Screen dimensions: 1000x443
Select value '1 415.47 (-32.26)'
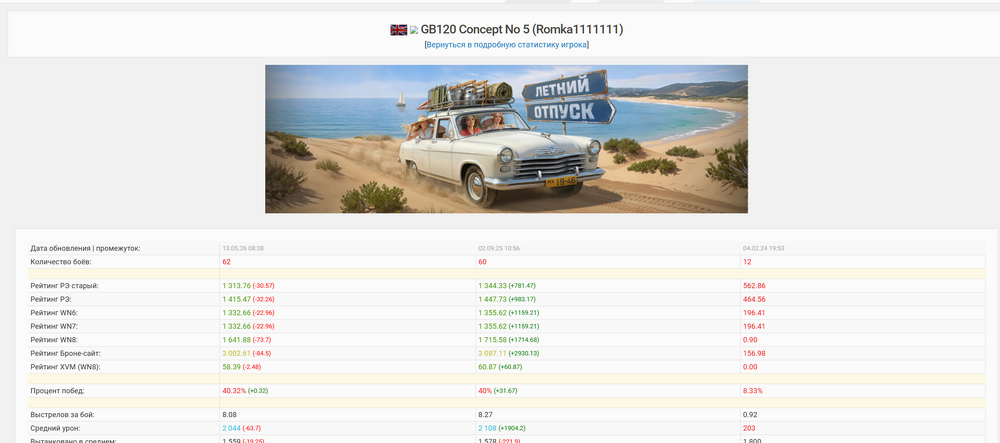(x=249, y=300)
